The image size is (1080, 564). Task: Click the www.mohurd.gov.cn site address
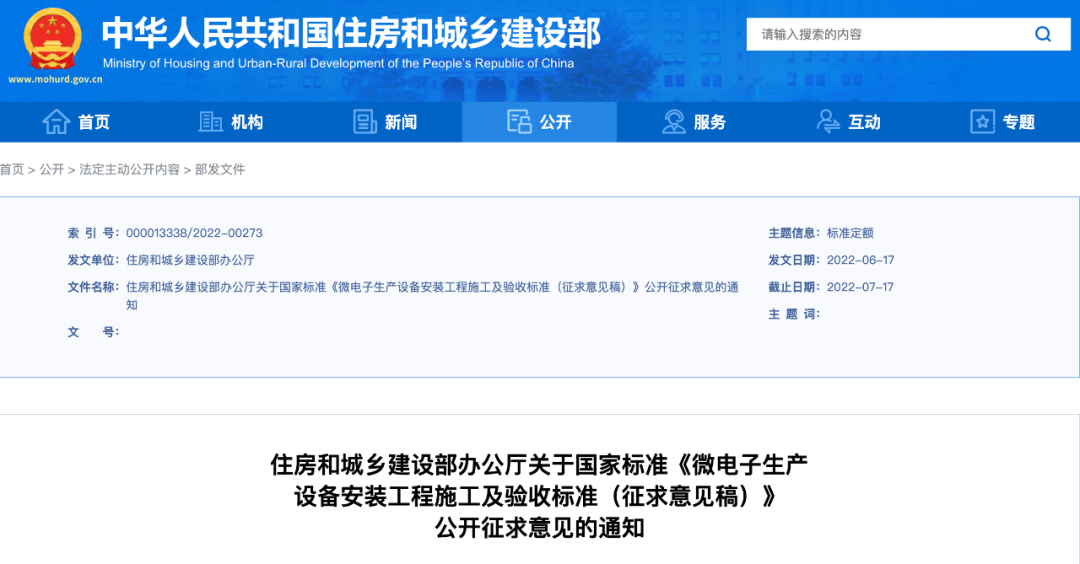pos(55,79)
